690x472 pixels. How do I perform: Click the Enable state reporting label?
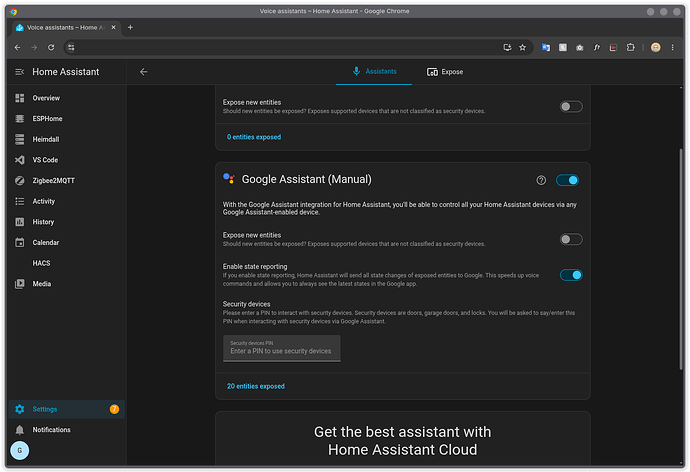click(255, 267)
